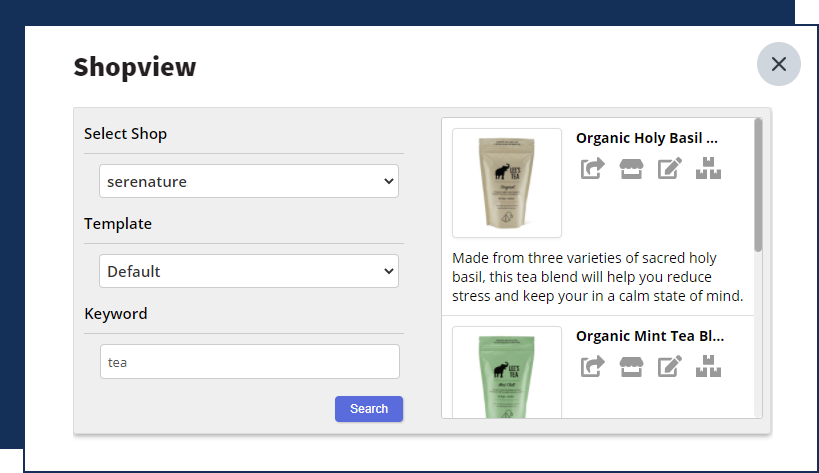Screen dimensions: 819x473
Task: Click inventory boxes icon for Organic Holy Basil
Action: (x=708, y=168)
